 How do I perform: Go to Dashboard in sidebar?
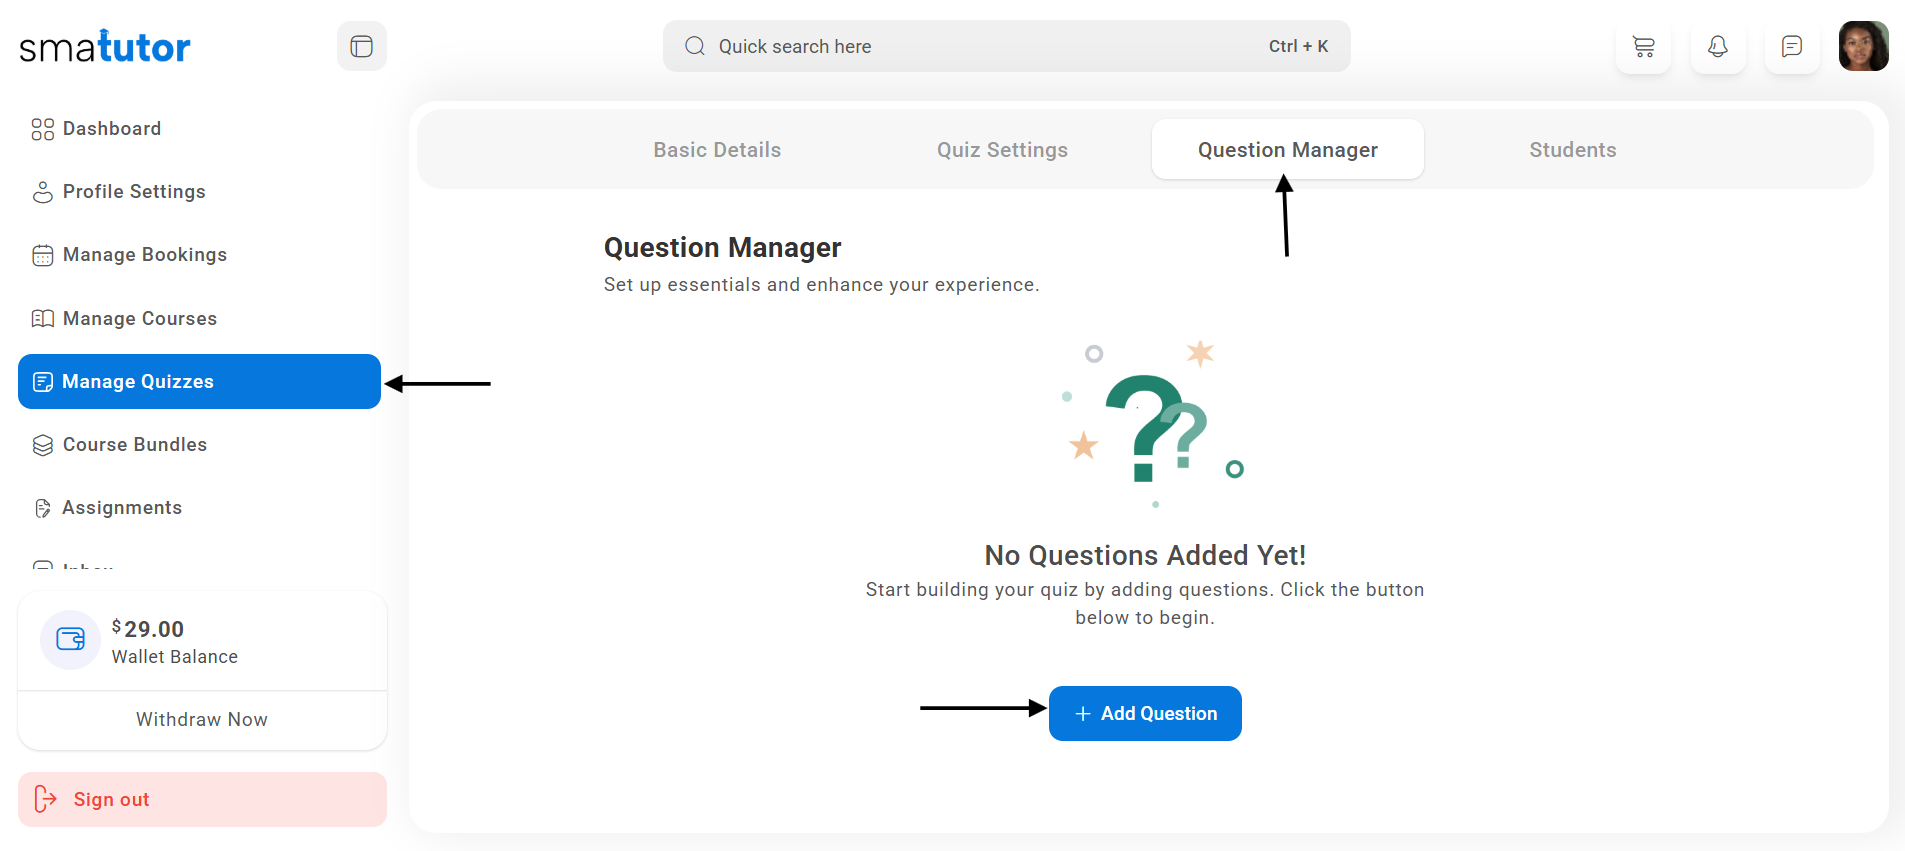(x=111, y=129)
